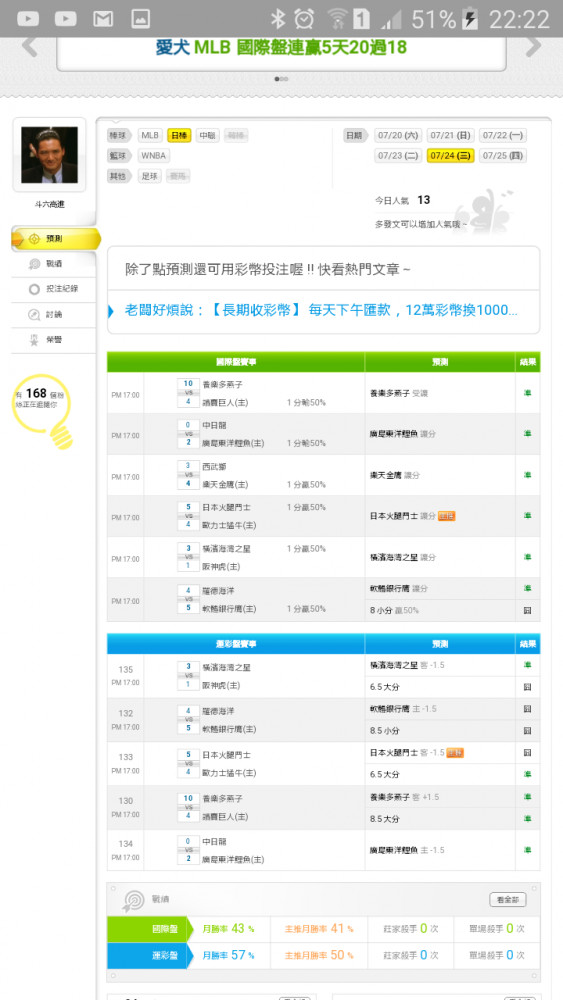
Task: Open the 投注紀錄 sidebar tab
Action: pos(54,289)
